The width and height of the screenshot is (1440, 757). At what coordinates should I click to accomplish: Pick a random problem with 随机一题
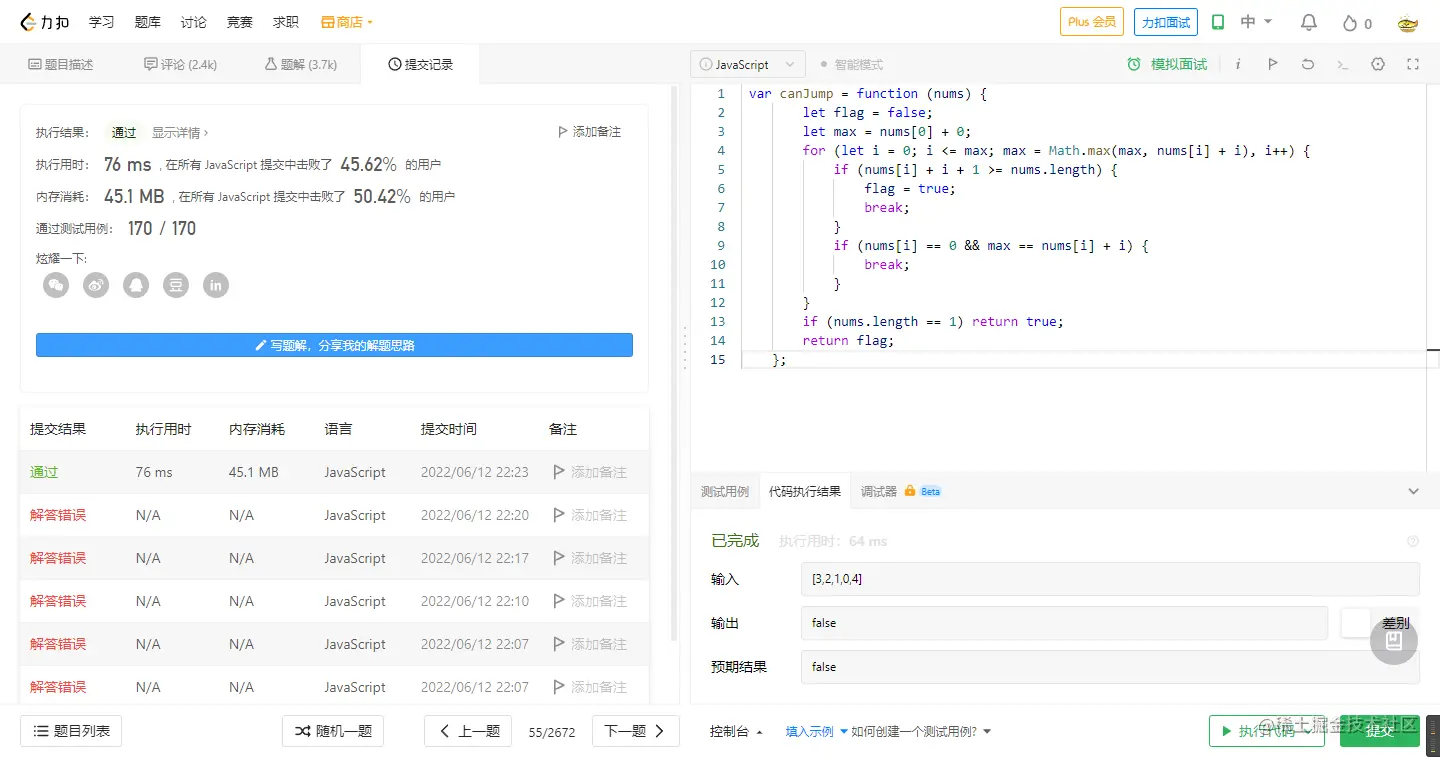[333, 731]
